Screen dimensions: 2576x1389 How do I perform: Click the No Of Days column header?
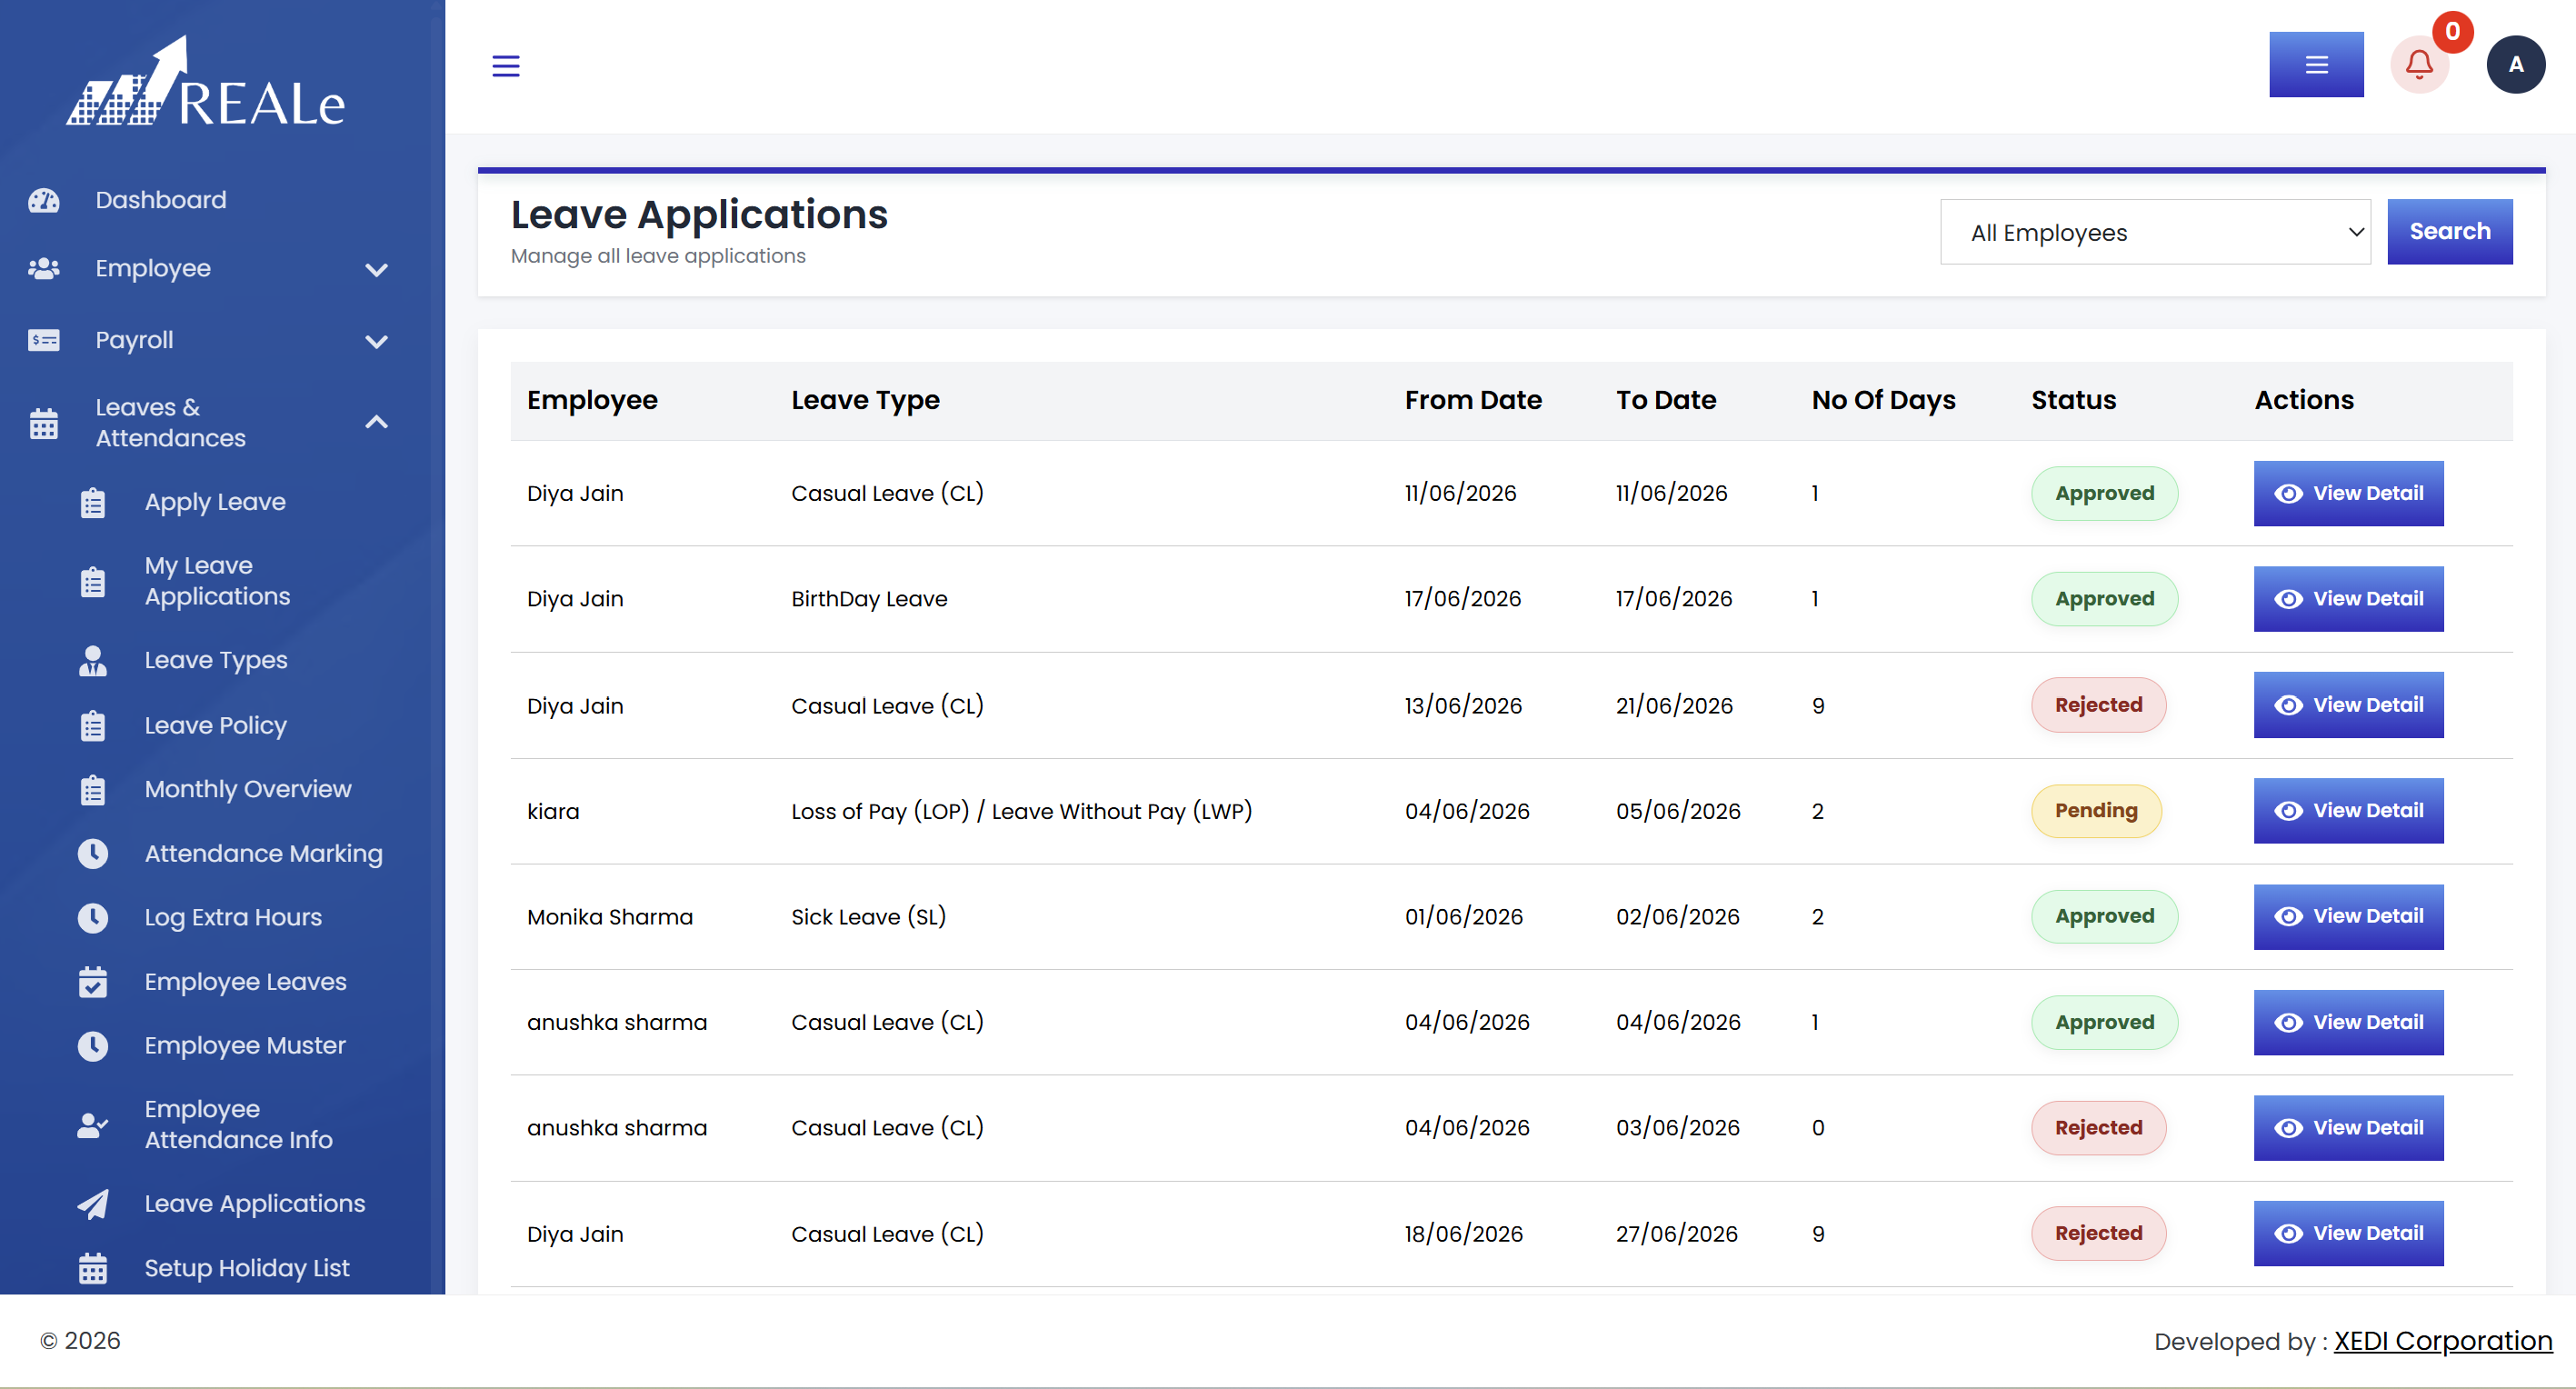1883,400
